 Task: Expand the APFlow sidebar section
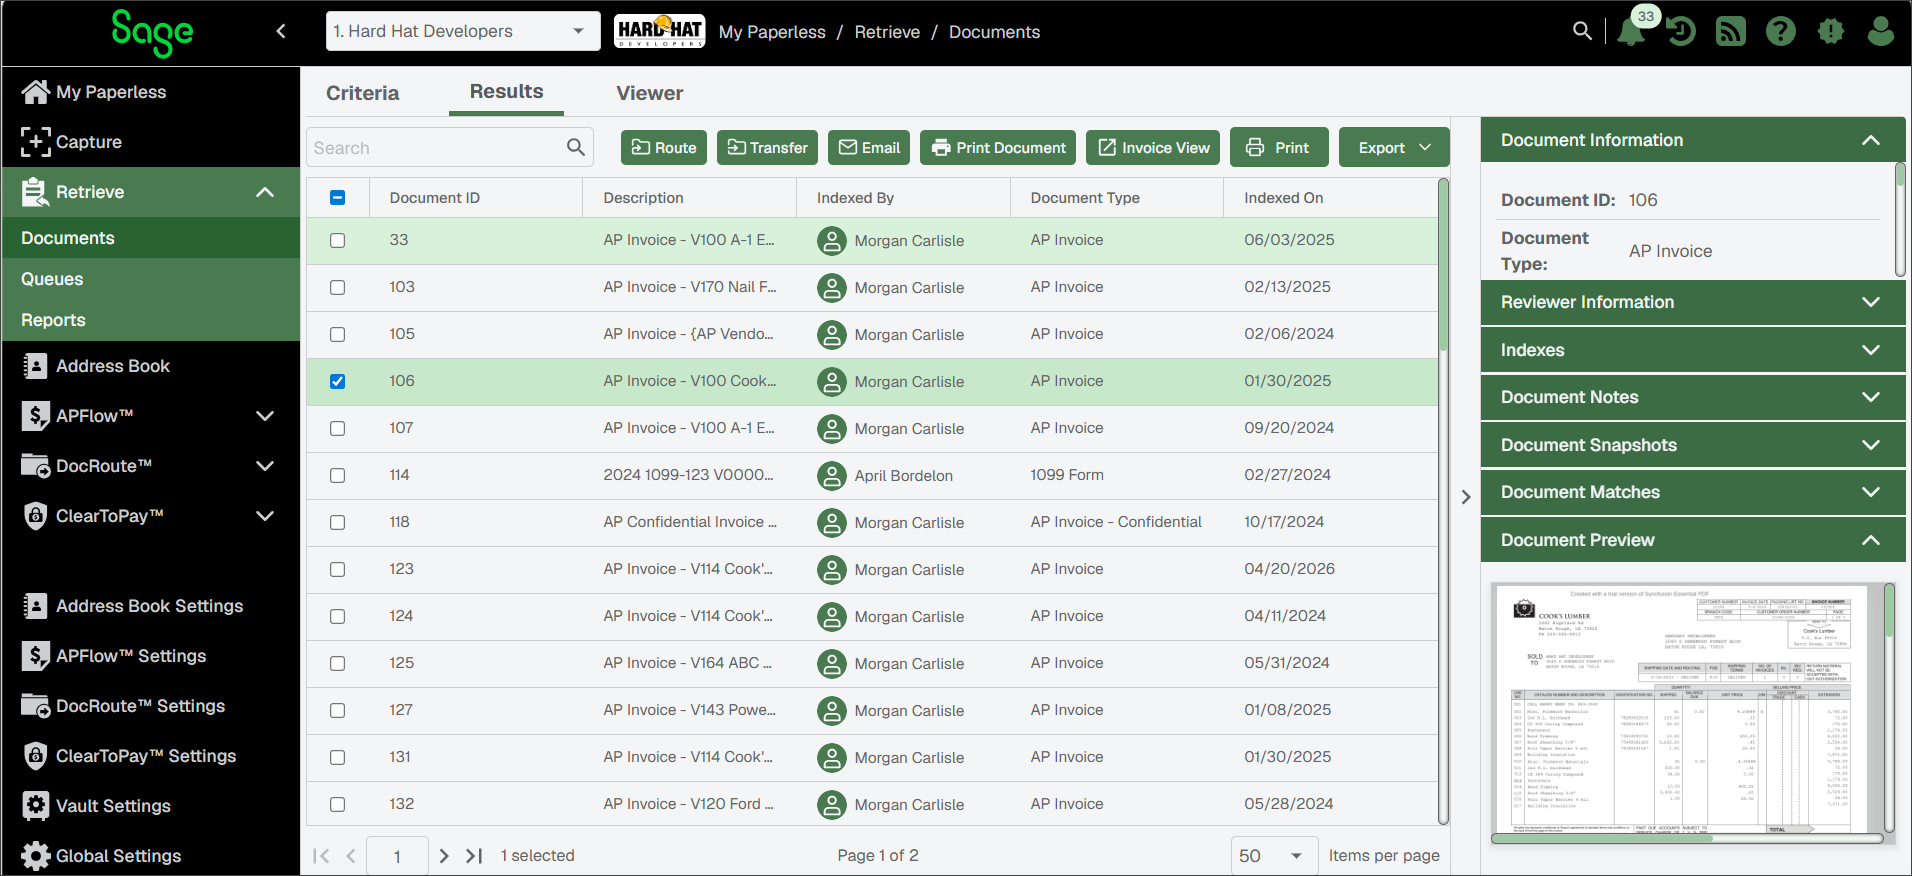[265, 416]
